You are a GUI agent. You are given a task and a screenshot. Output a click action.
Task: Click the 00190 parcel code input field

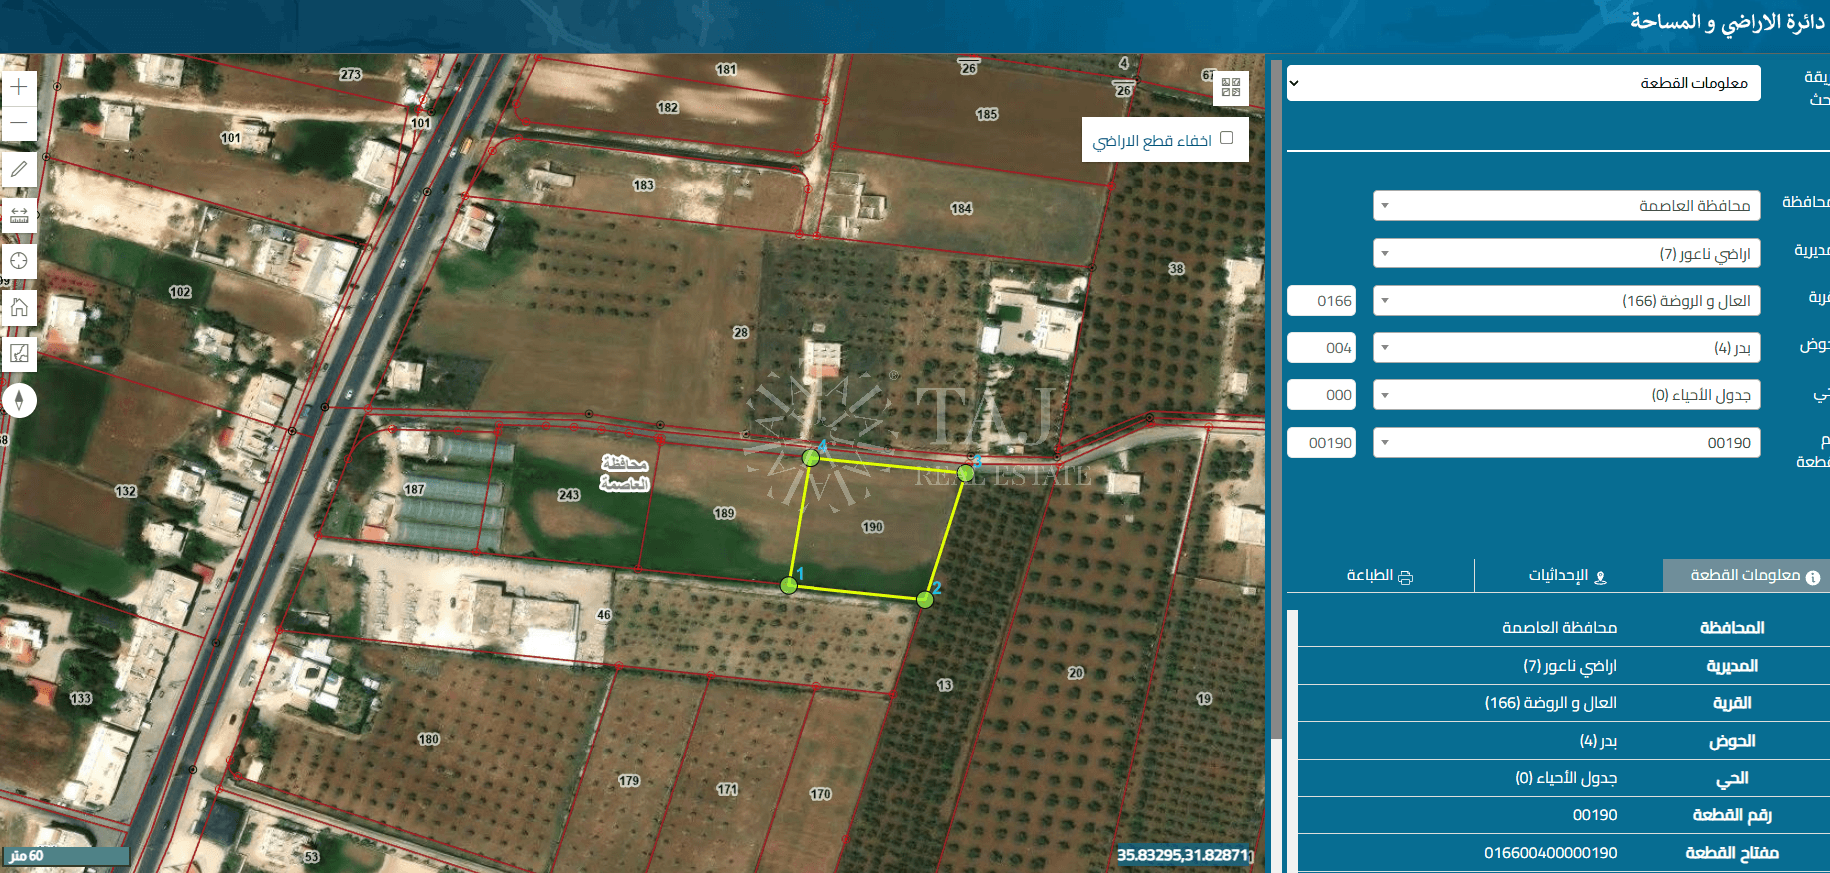[1321, 443]
